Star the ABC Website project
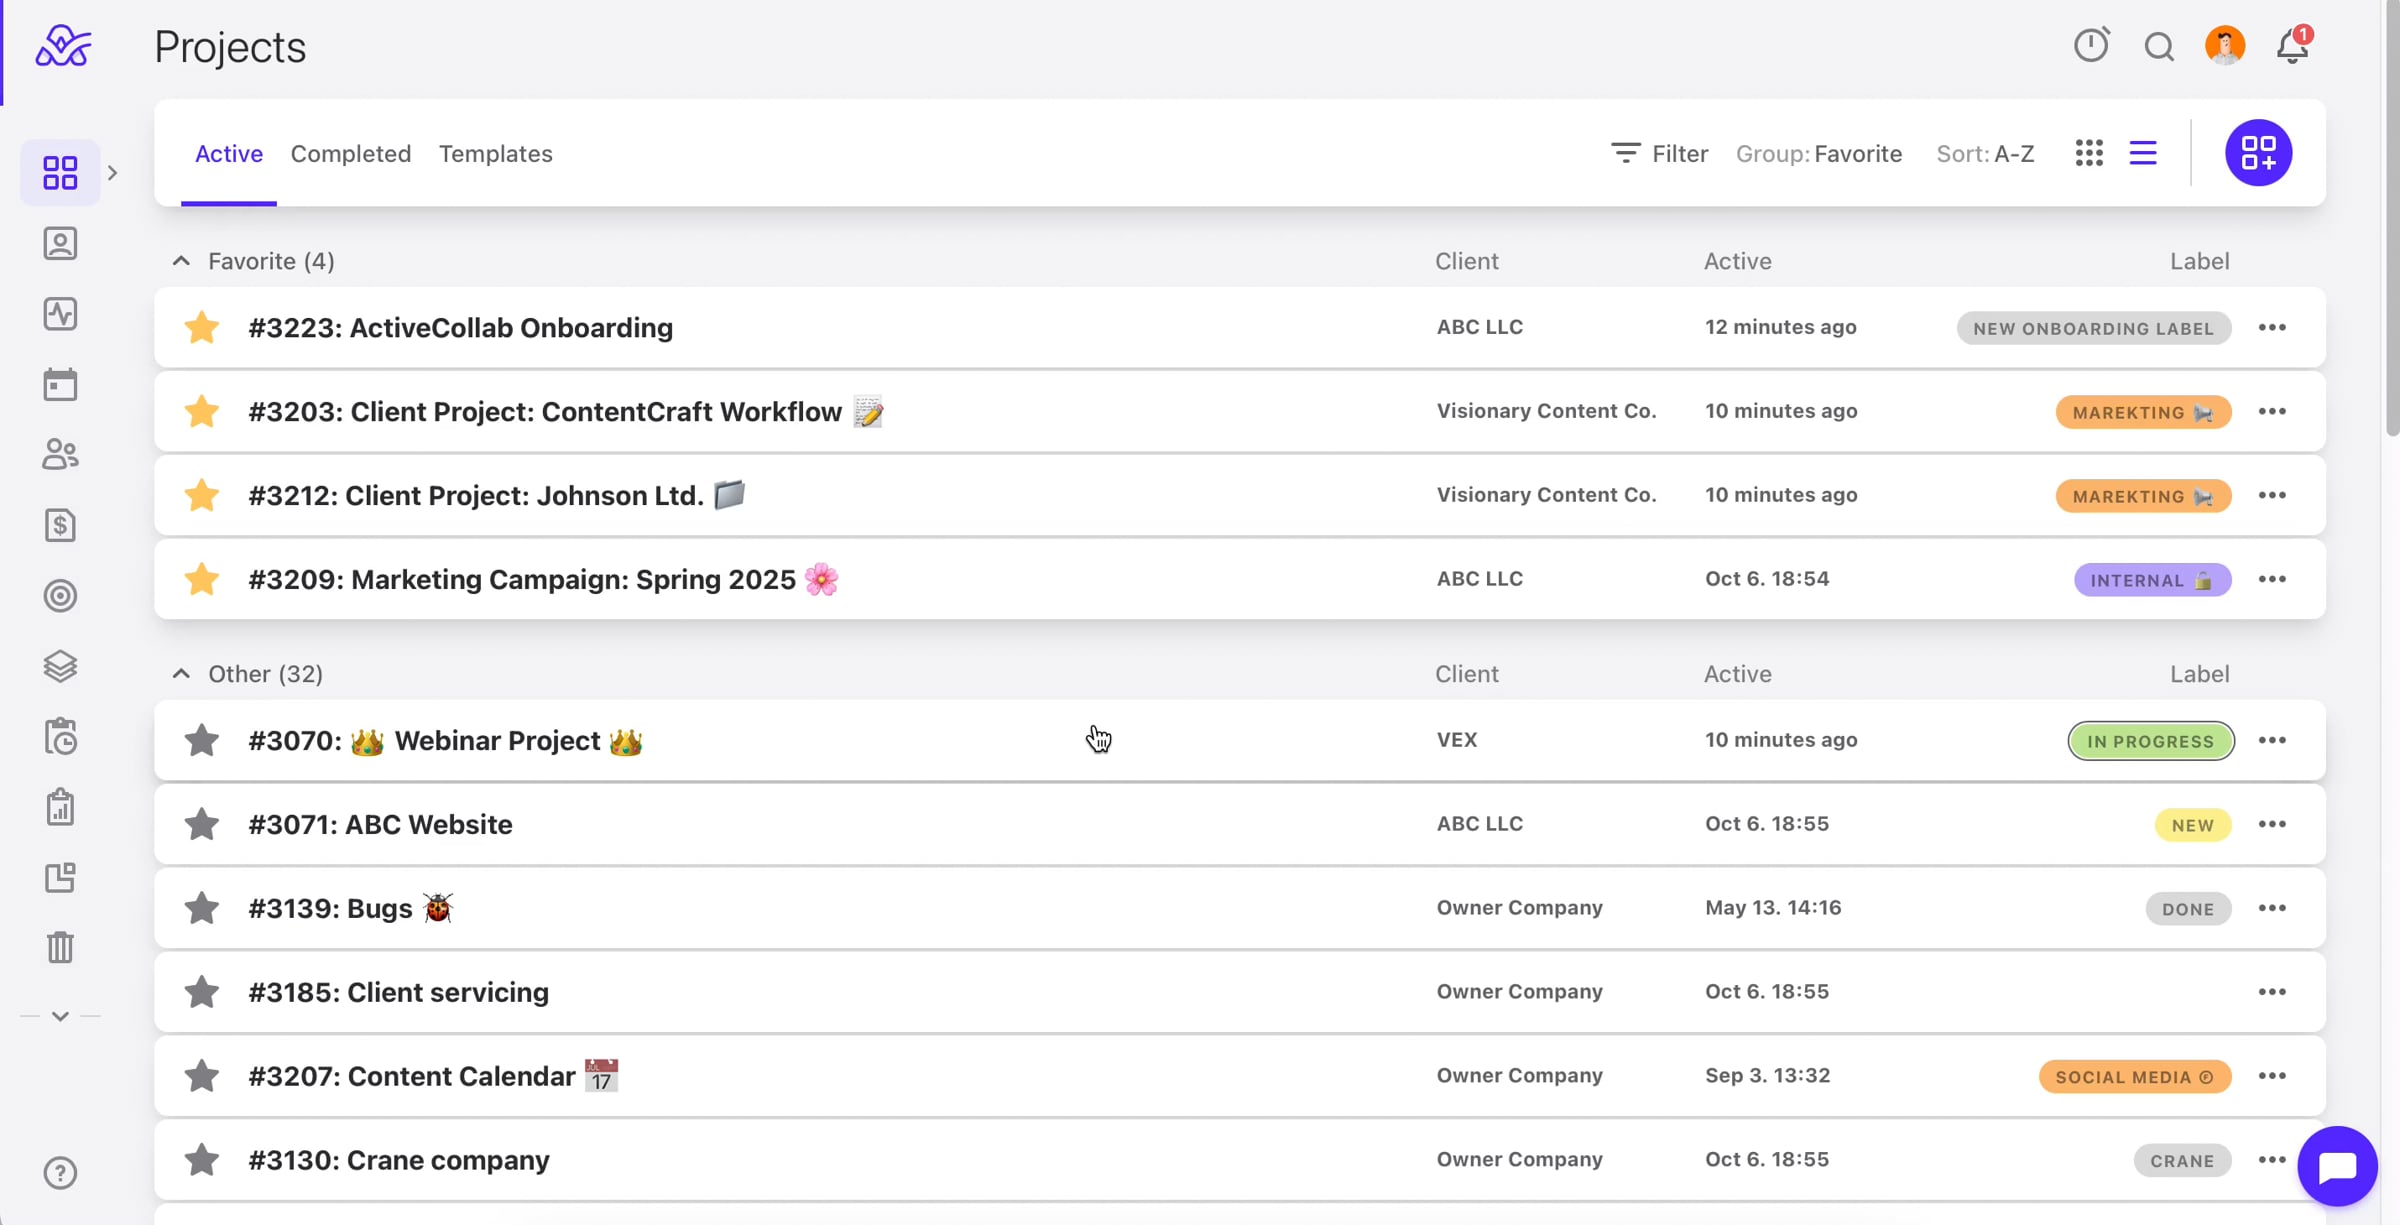2400x1225 pixels. point(202,824)
